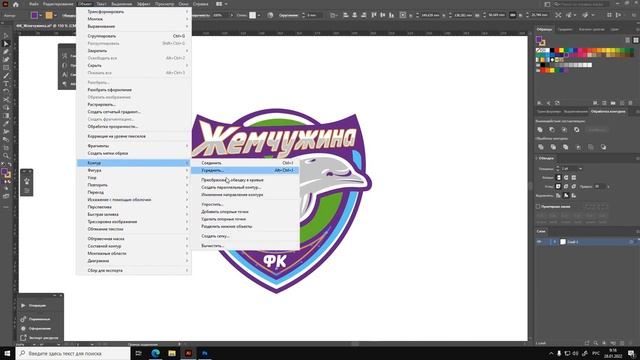This screenshot has height=360, width=640.
Task: Select the Pen tool in toolbar
Action: click(6, 52)
